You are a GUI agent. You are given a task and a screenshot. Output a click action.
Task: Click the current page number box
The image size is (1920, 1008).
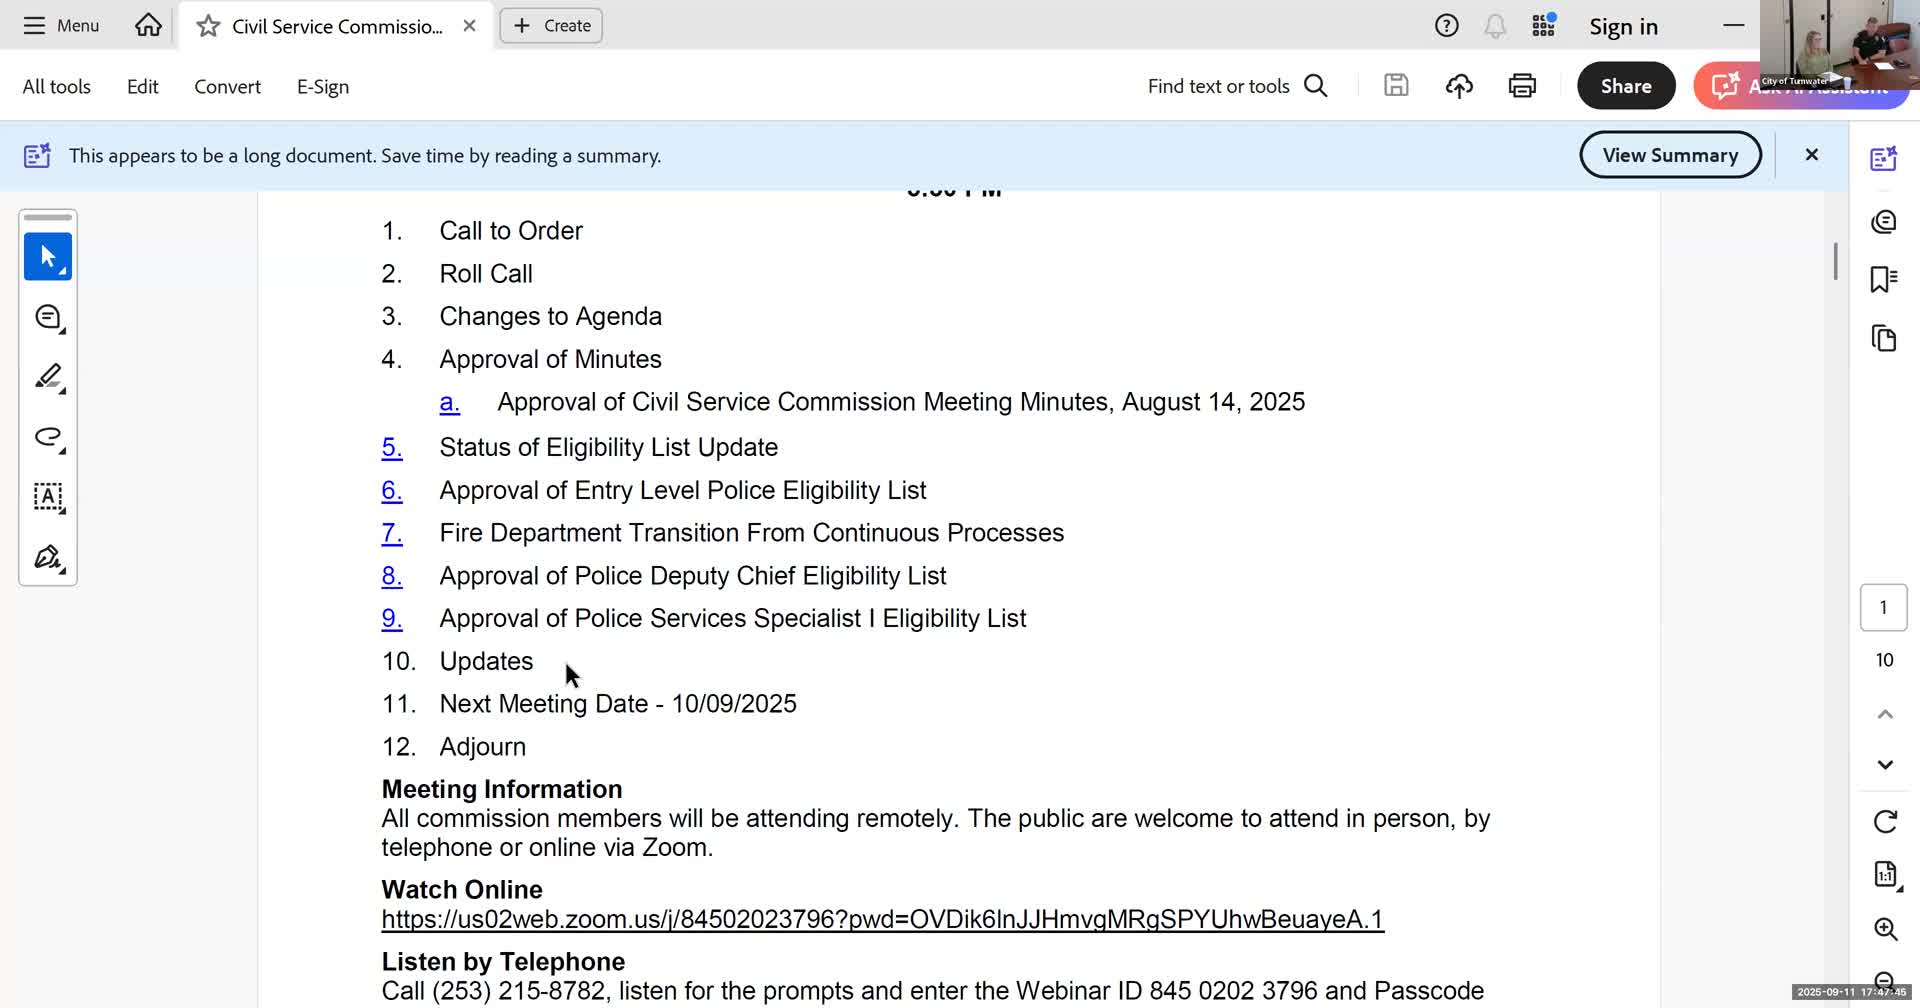pos(1884,607)
